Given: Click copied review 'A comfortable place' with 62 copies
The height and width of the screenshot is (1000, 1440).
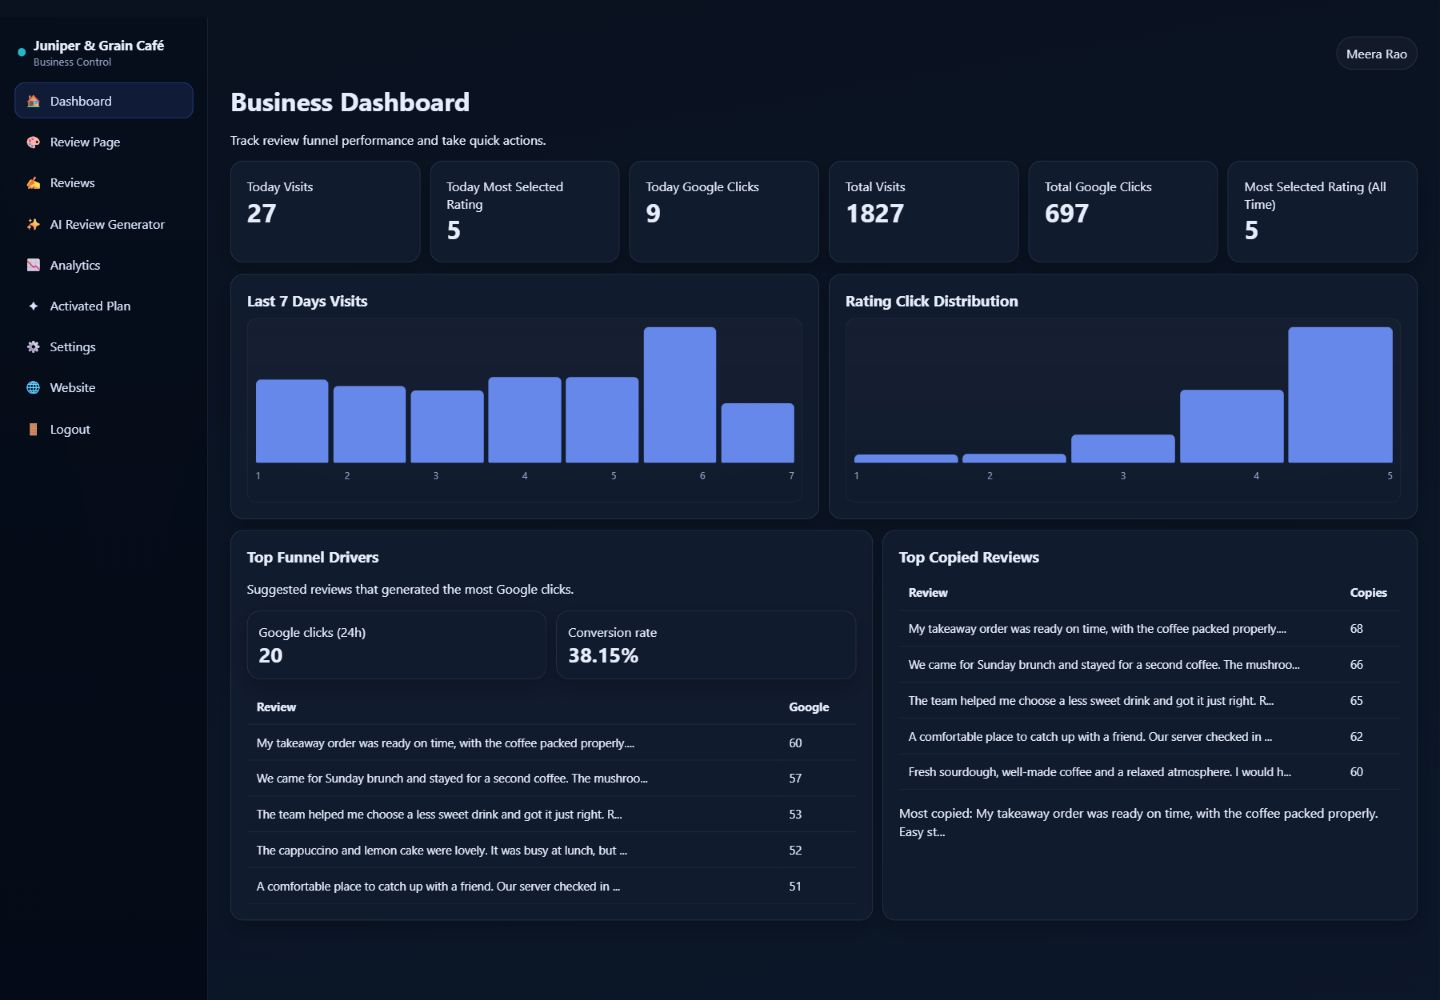Looking at the screenshot, I should [1149, 737].
